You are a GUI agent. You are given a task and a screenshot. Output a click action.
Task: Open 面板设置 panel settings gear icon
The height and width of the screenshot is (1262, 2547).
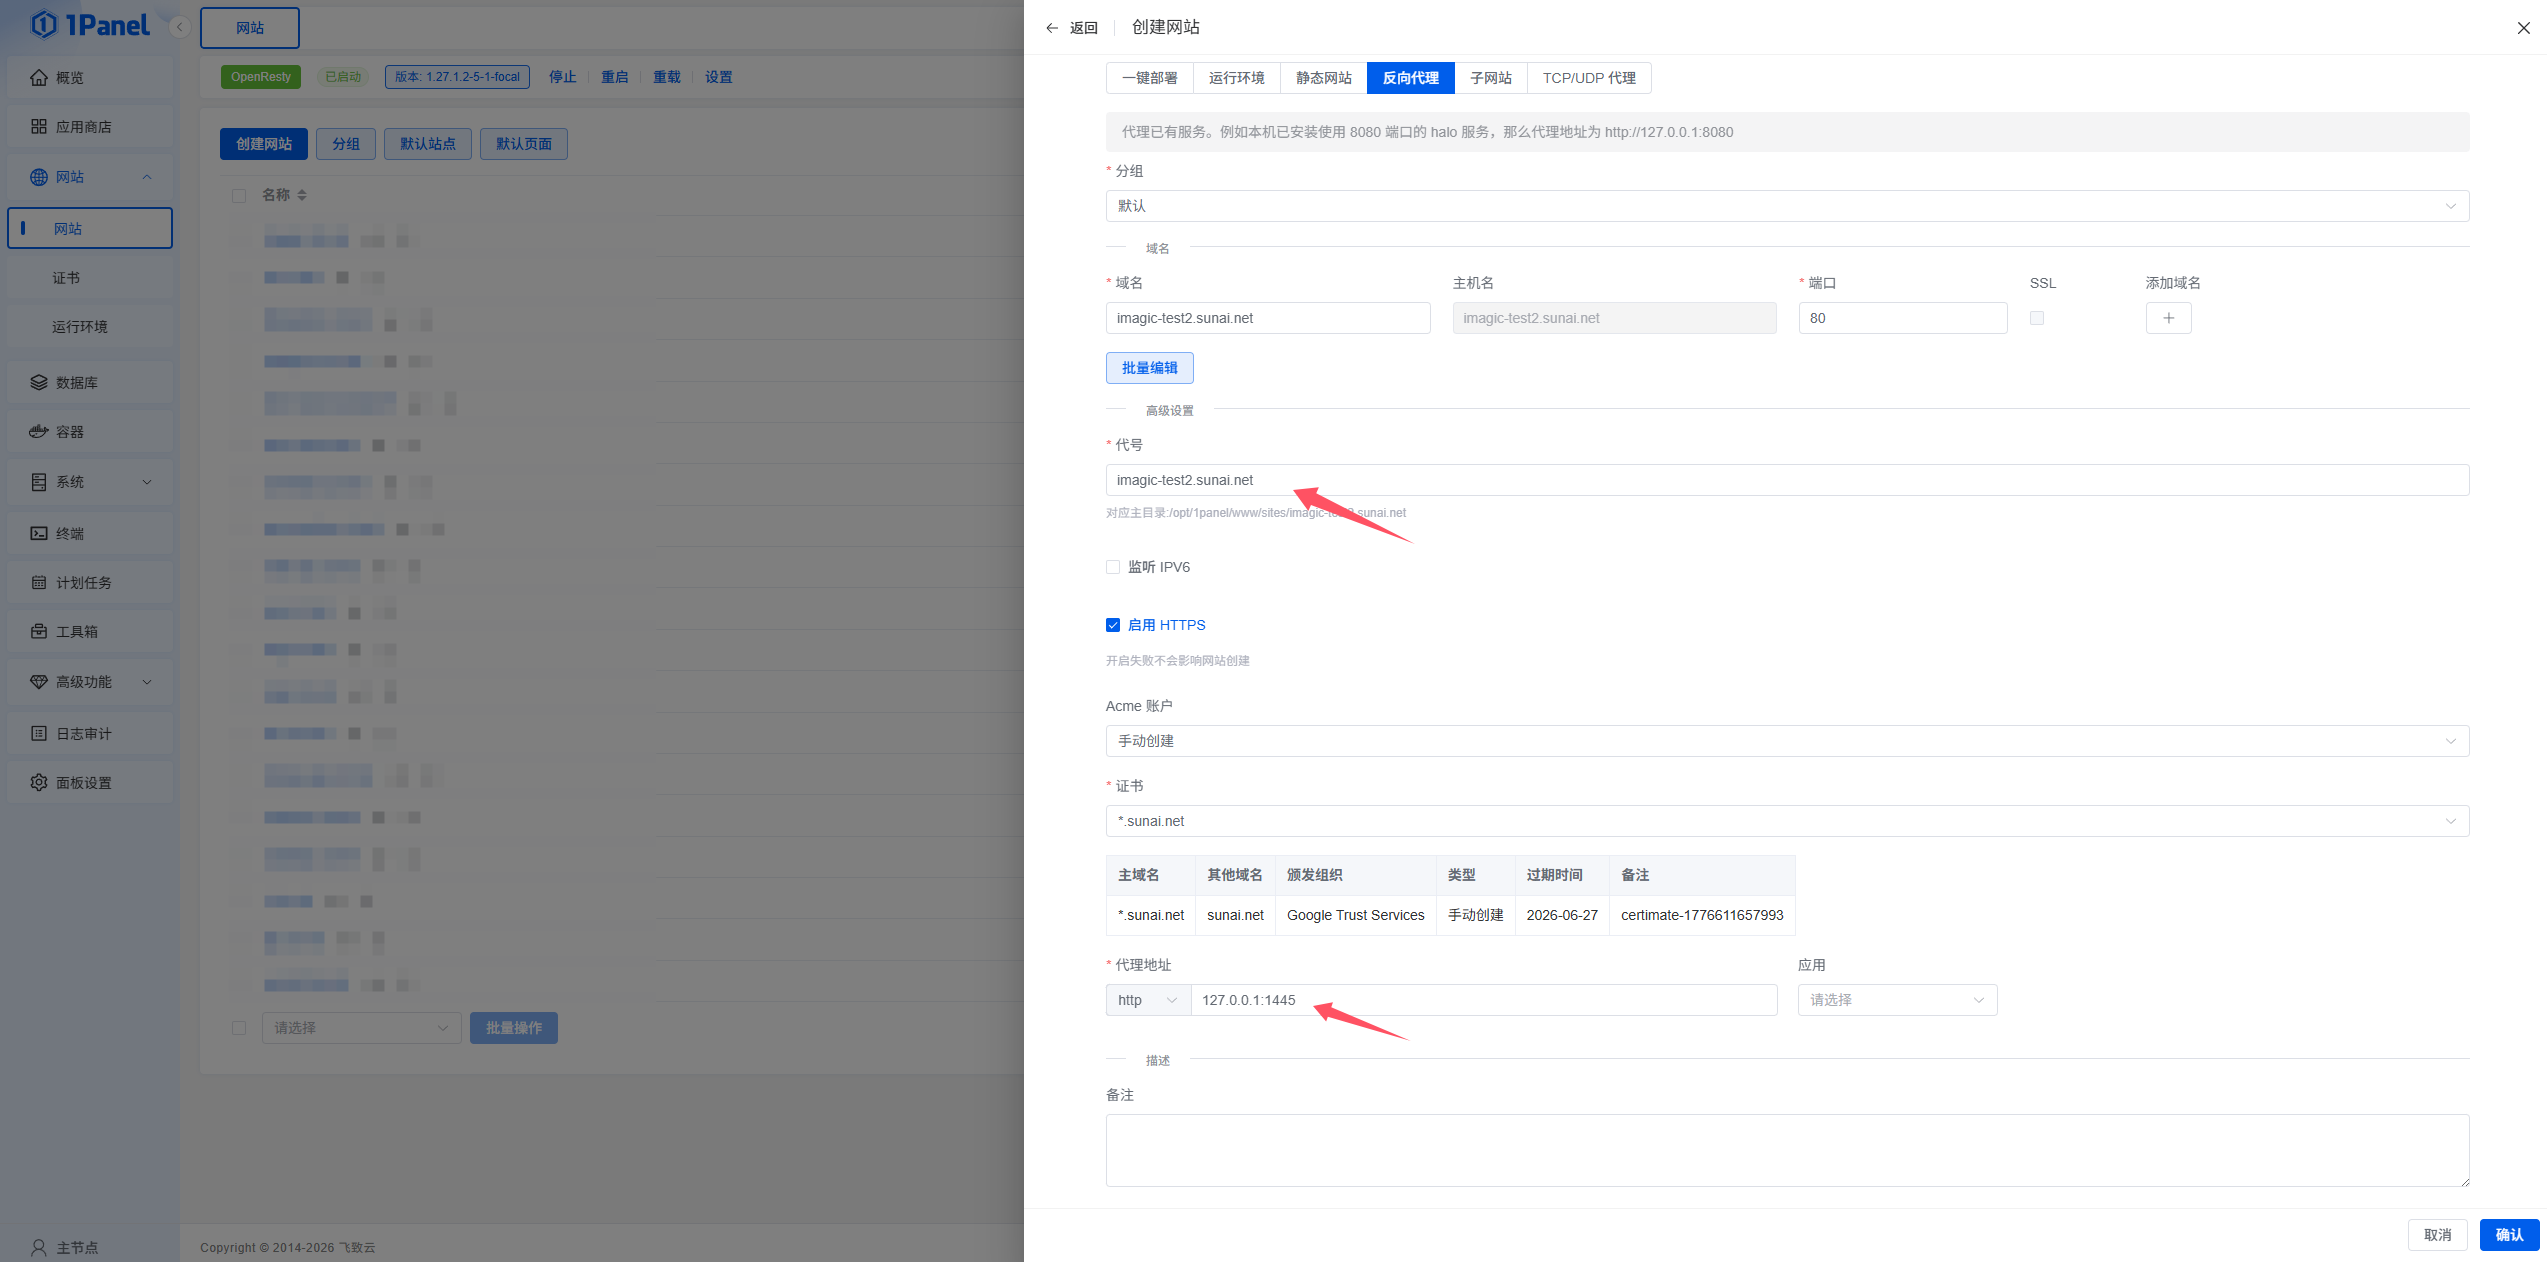[39, 782]
